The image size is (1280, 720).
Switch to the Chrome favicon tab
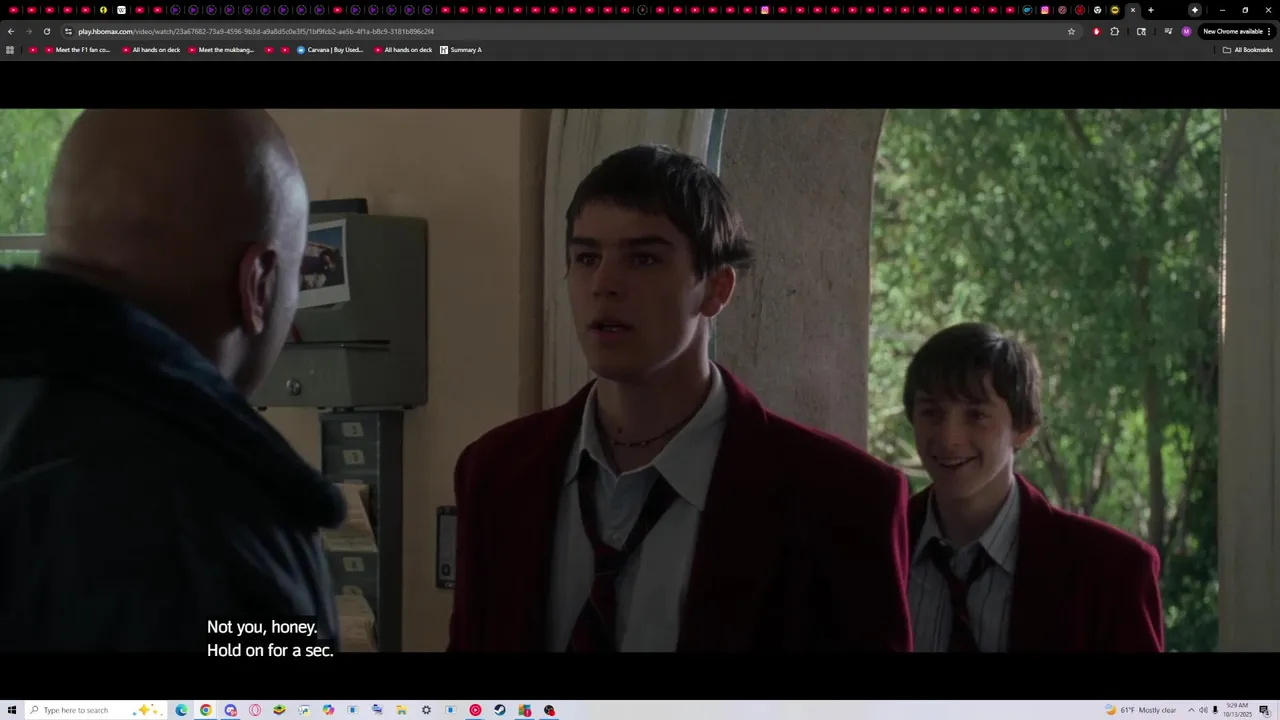pos(1097,10)
